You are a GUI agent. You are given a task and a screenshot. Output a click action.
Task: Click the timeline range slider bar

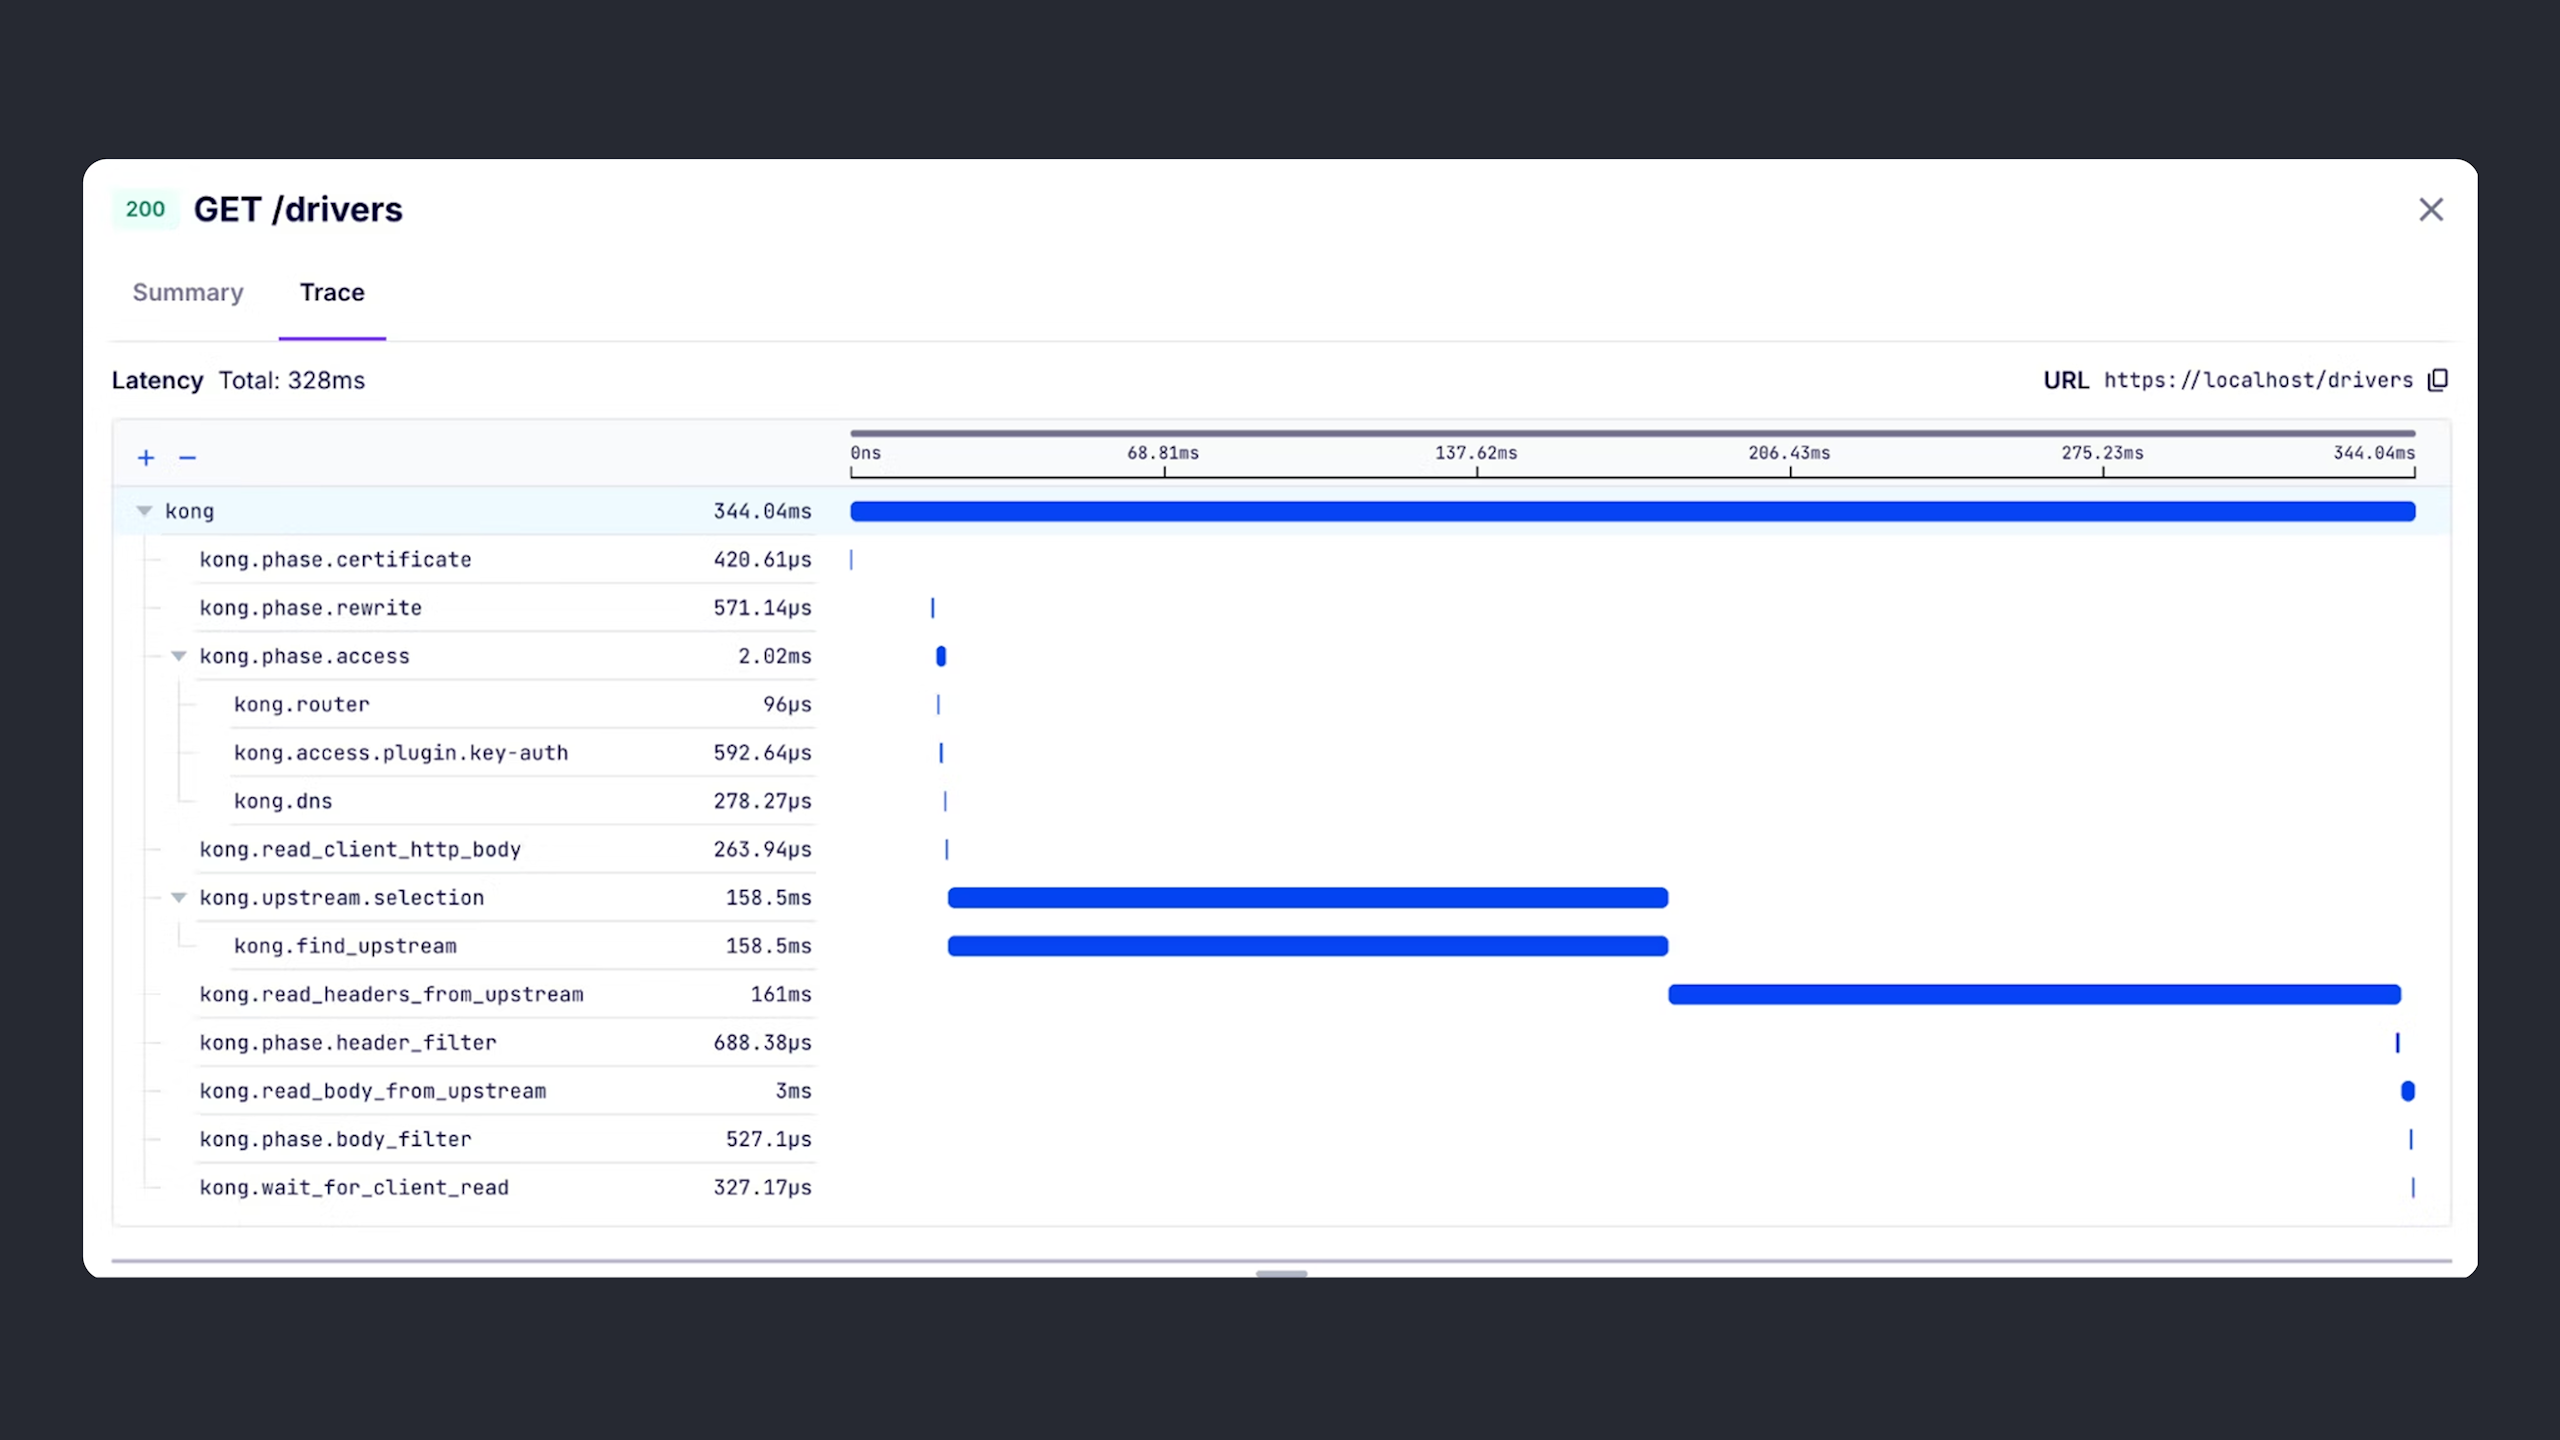(1632, 433)
